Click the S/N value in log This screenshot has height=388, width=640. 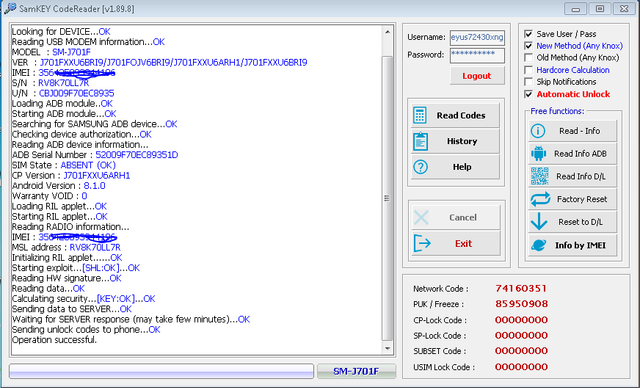(x=63, y=83)
